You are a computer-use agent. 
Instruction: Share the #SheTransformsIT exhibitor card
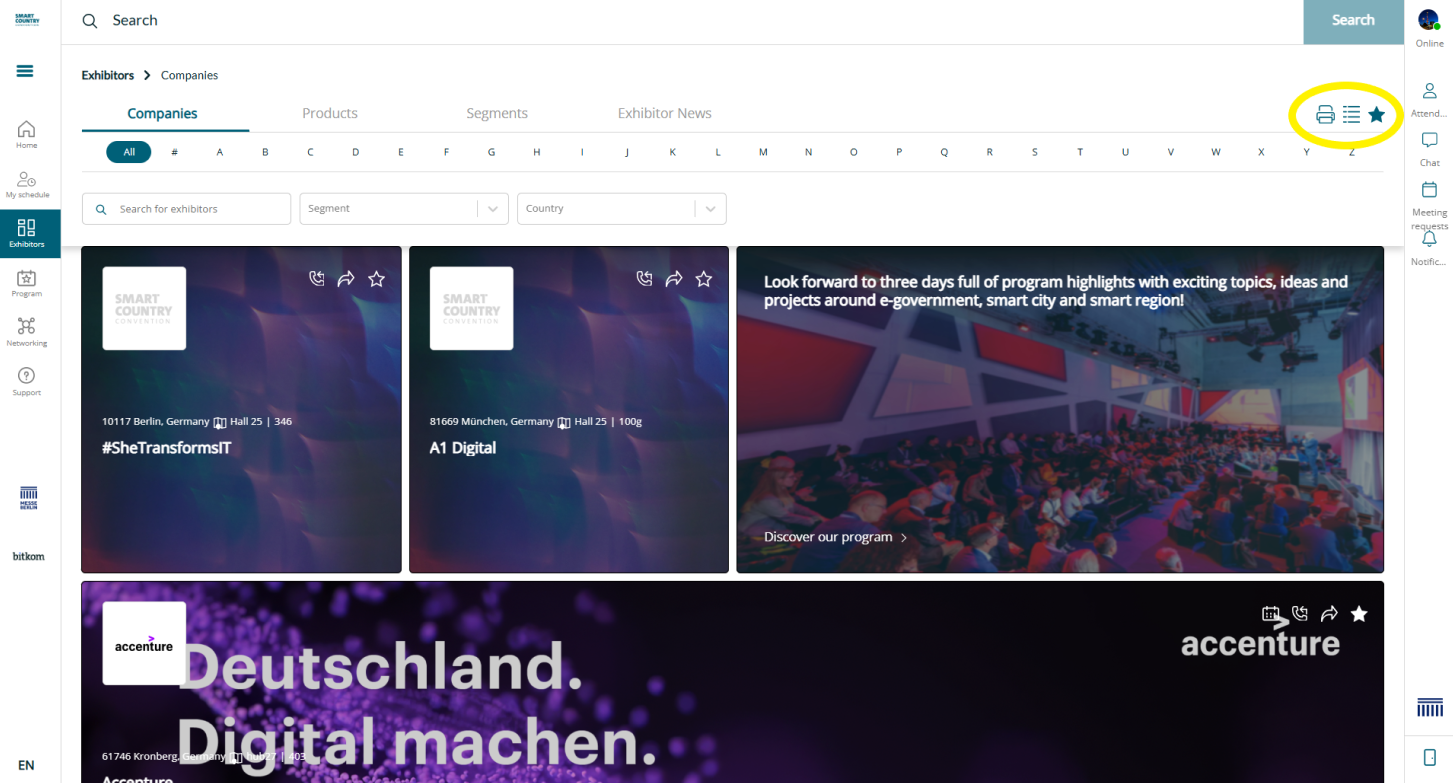[x=346, y=279]
